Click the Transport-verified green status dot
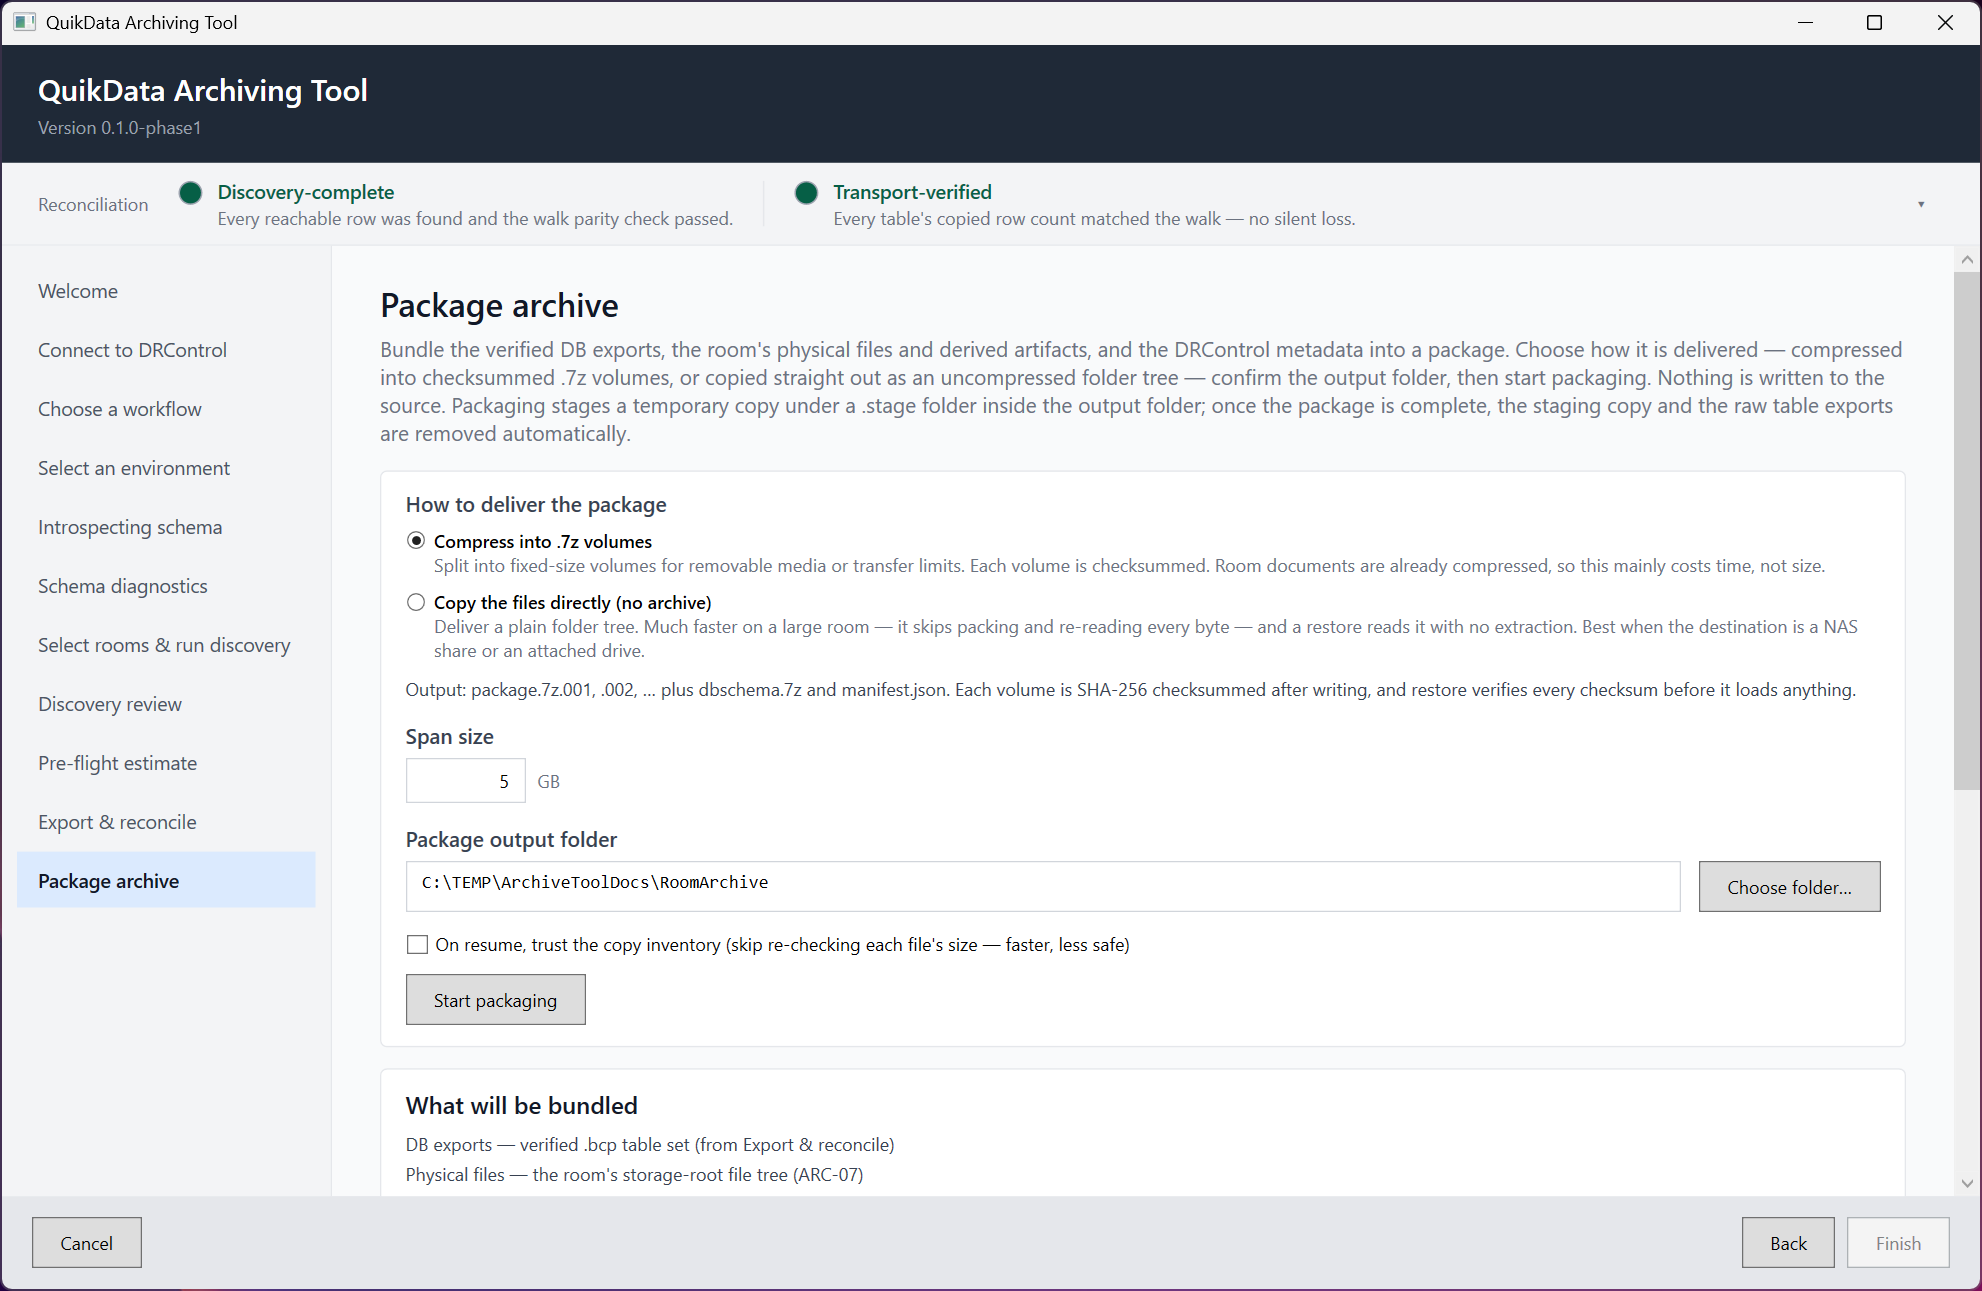Screen dimensions: 1982x1291 (806, 193)
